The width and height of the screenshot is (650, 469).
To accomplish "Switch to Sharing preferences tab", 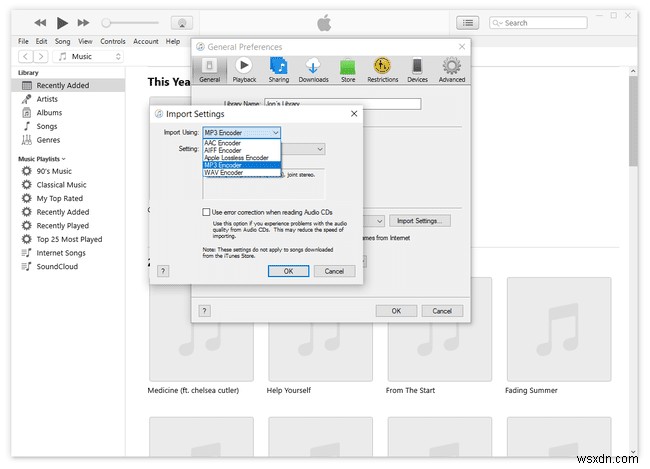I will [x=279, y=70].
